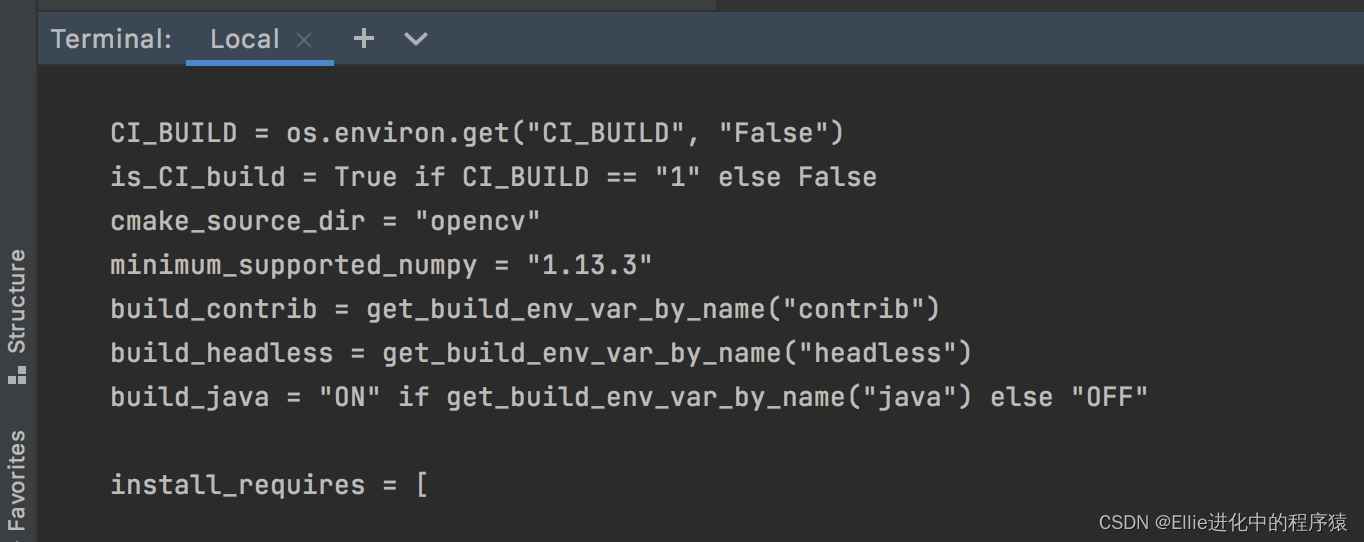
Task: Open a new terminal session with plus icon
Action: tap(364, 39)
